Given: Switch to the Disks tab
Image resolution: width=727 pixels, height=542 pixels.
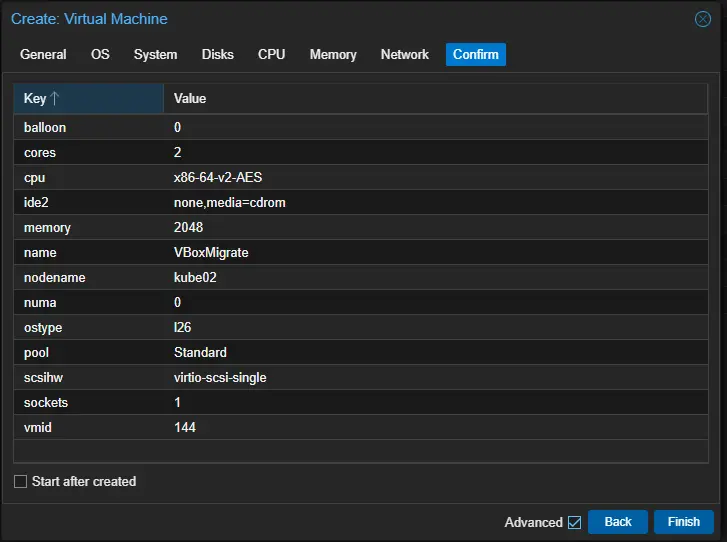Looking at the screenshot, I should click(217, 55).
